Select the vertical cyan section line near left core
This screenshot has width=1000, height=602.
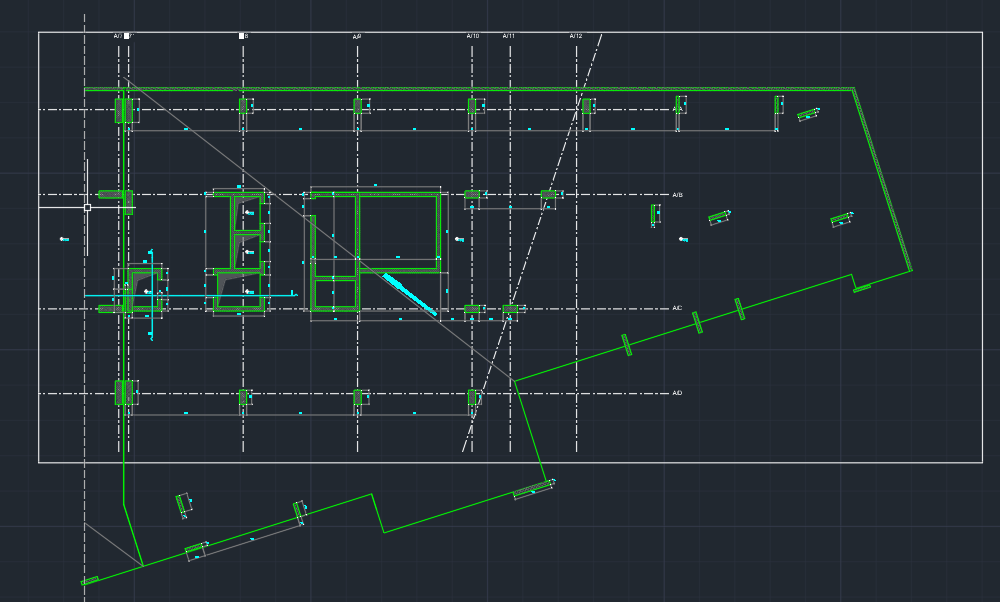click(151, 295)
